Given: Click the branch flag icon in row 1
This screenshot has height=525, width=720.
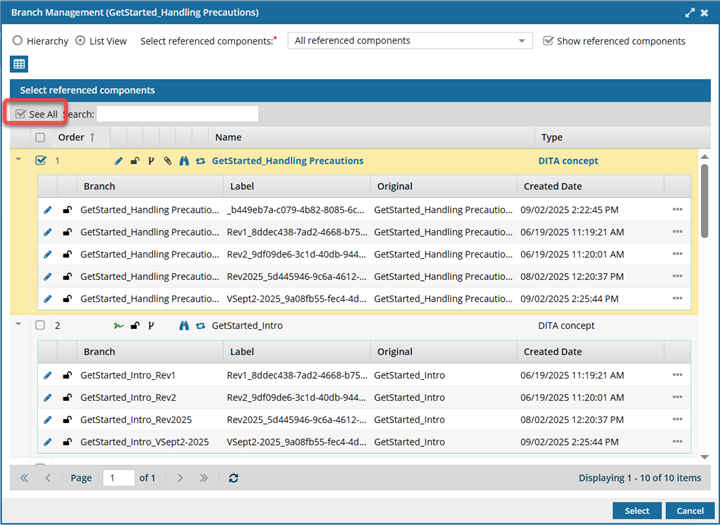Looking at the screenshot, I should point(151,160).
